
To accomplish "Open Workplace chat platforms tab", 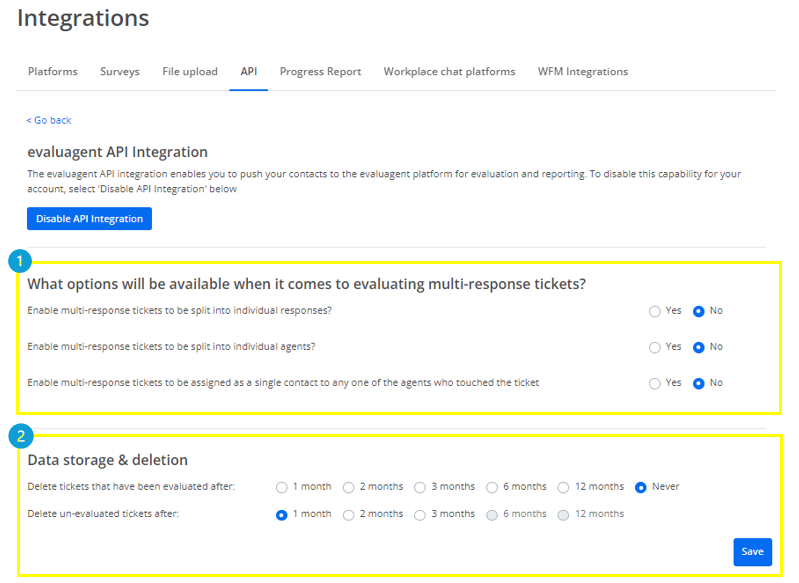I will point(449,72).
